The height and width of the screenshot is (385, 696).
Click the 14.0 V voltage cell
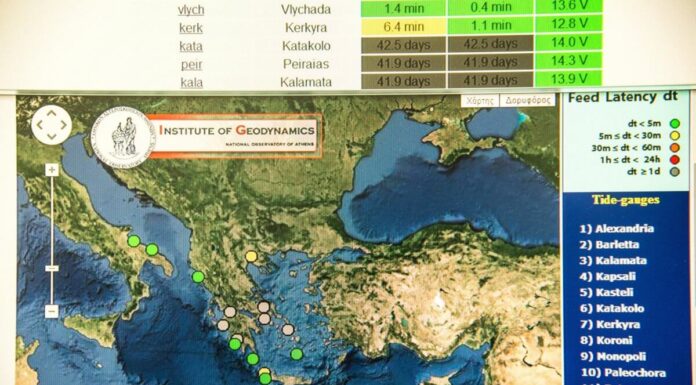(569, 42)
